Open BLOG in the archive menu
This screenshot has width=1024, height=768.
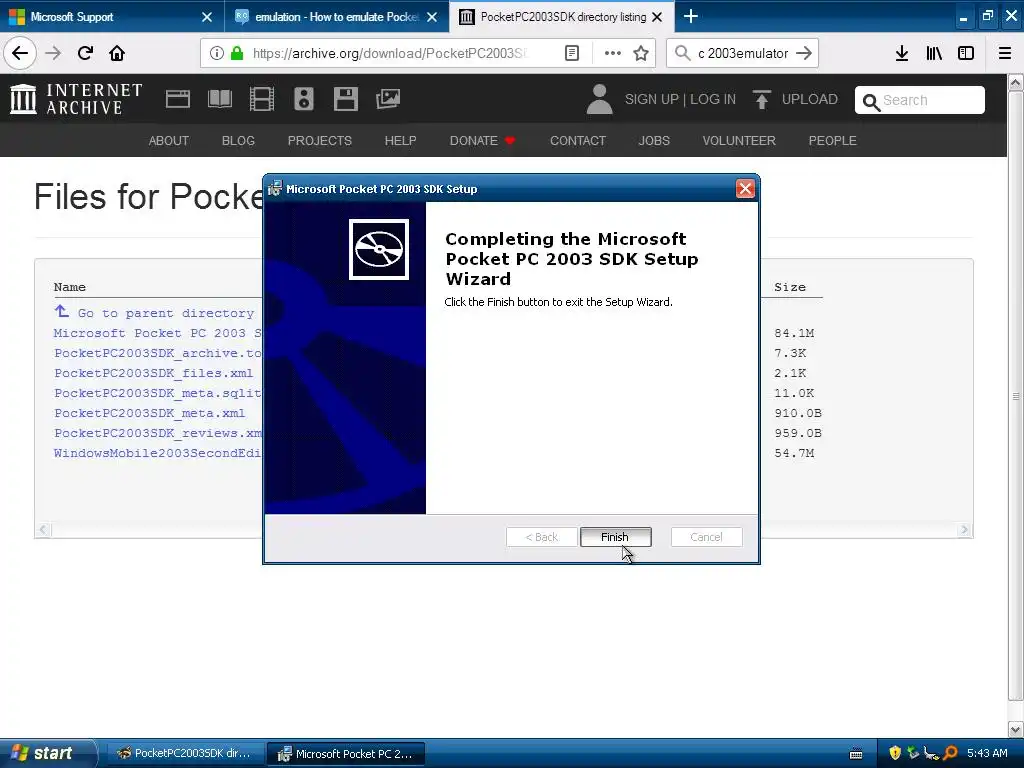238,140
